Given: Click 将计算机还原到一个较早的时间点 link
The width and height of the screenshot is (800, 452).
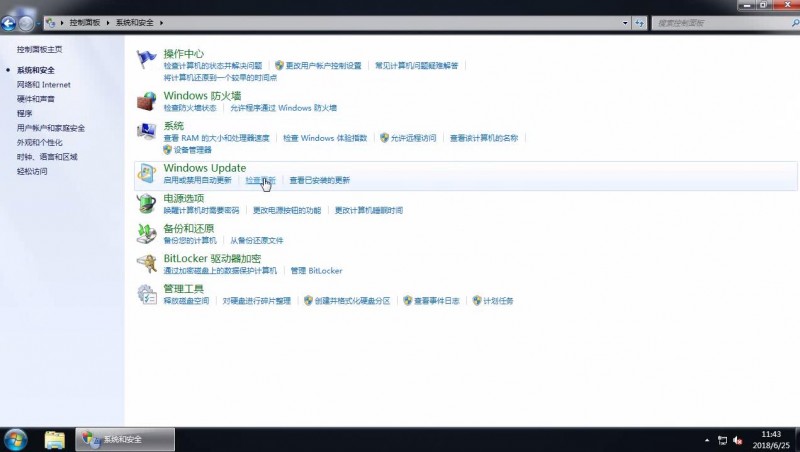Looking at the screenshot, I should [x=220, y=78].
